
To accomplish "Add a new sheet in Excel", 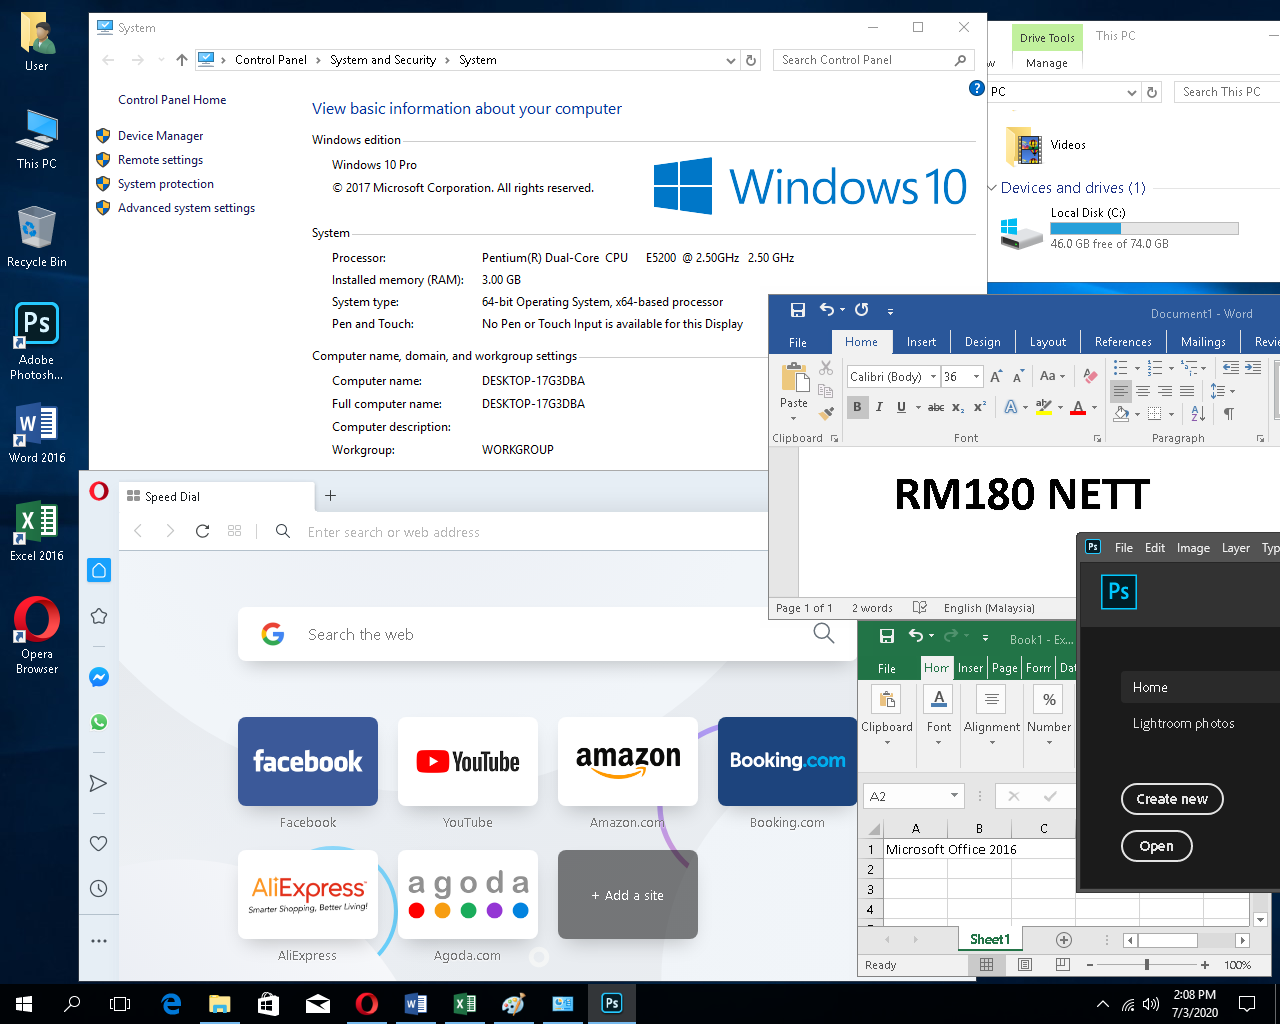I will point(1063,940).
